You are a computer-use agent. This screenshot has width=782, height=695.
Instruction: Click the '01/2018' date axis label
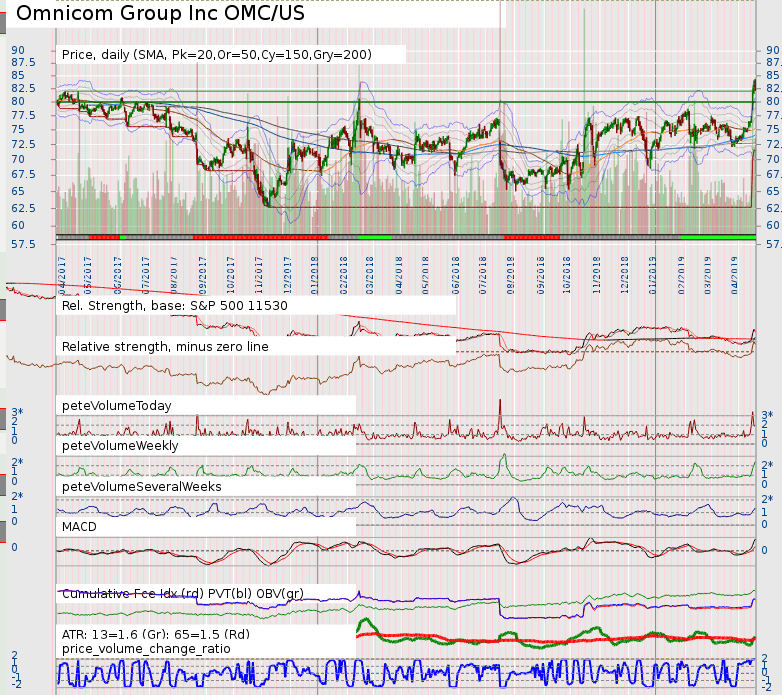(315, 275)
